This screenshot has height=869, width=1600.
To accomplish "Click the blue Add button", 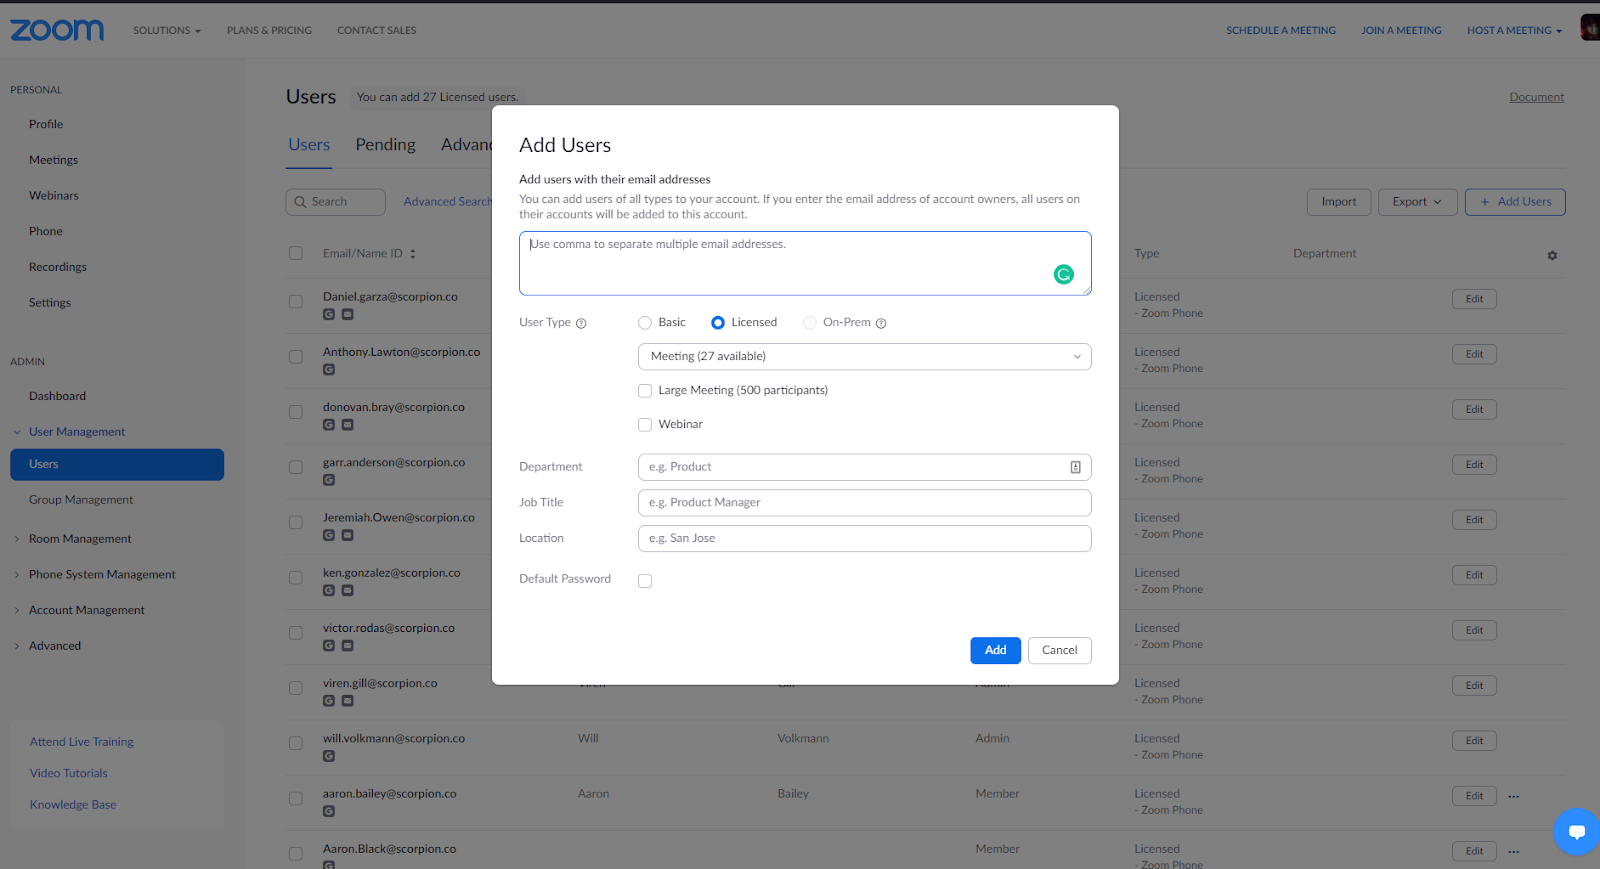I will (x=995, y=650).
